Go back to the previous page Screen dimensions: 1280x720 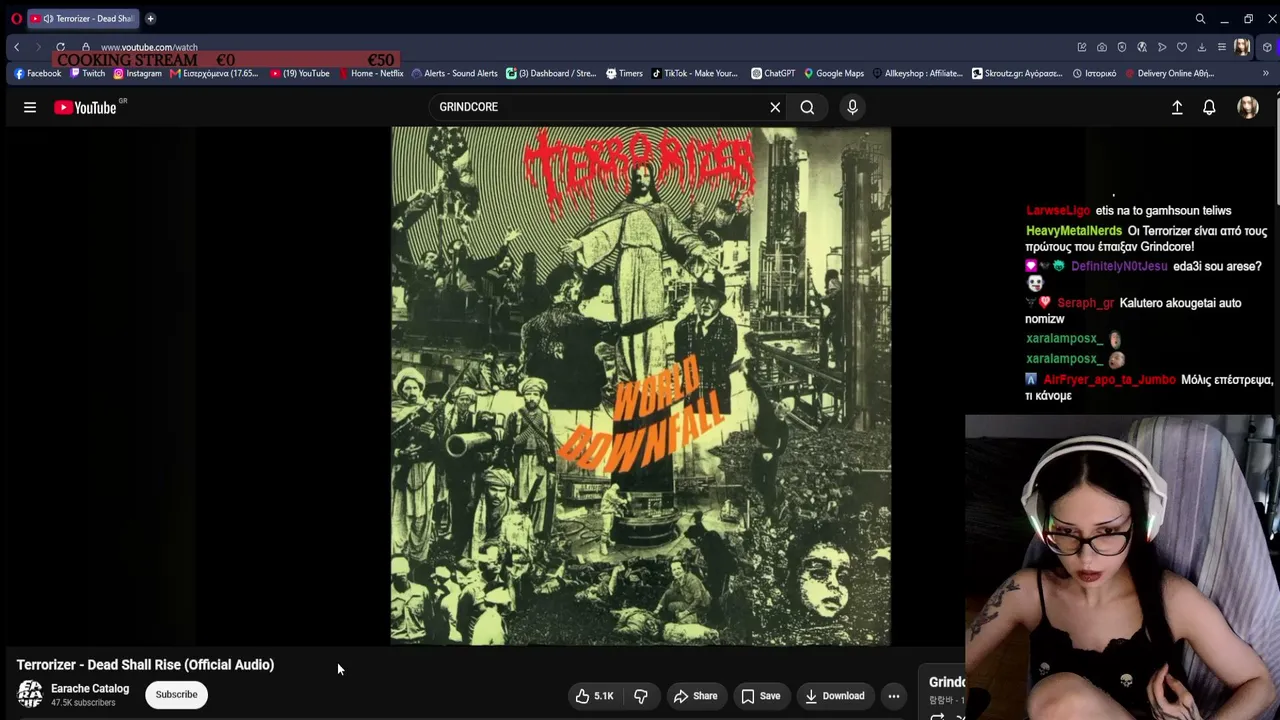click(16, 47)
